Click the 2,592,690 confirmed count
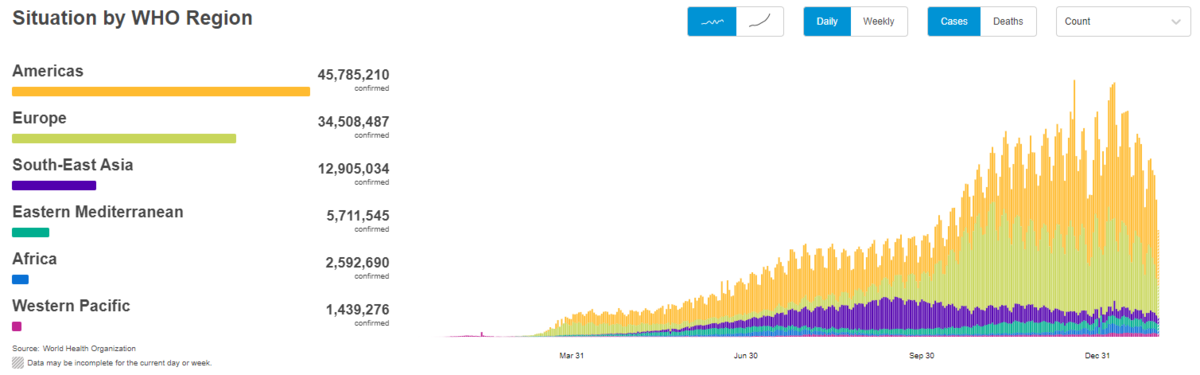 tap(357, 263)
